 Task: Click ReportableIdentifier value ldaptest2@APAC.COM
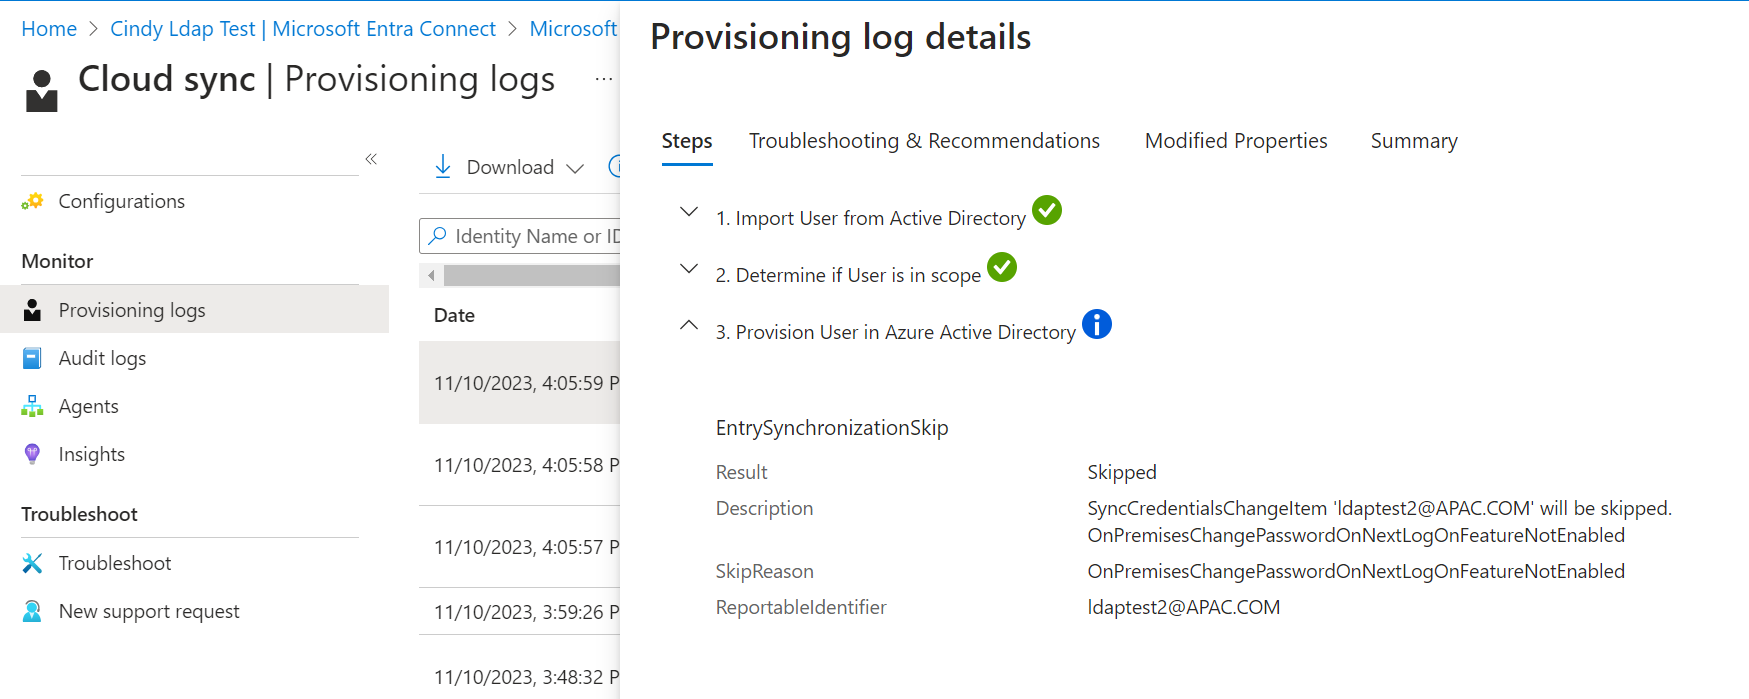point(1184,607)
